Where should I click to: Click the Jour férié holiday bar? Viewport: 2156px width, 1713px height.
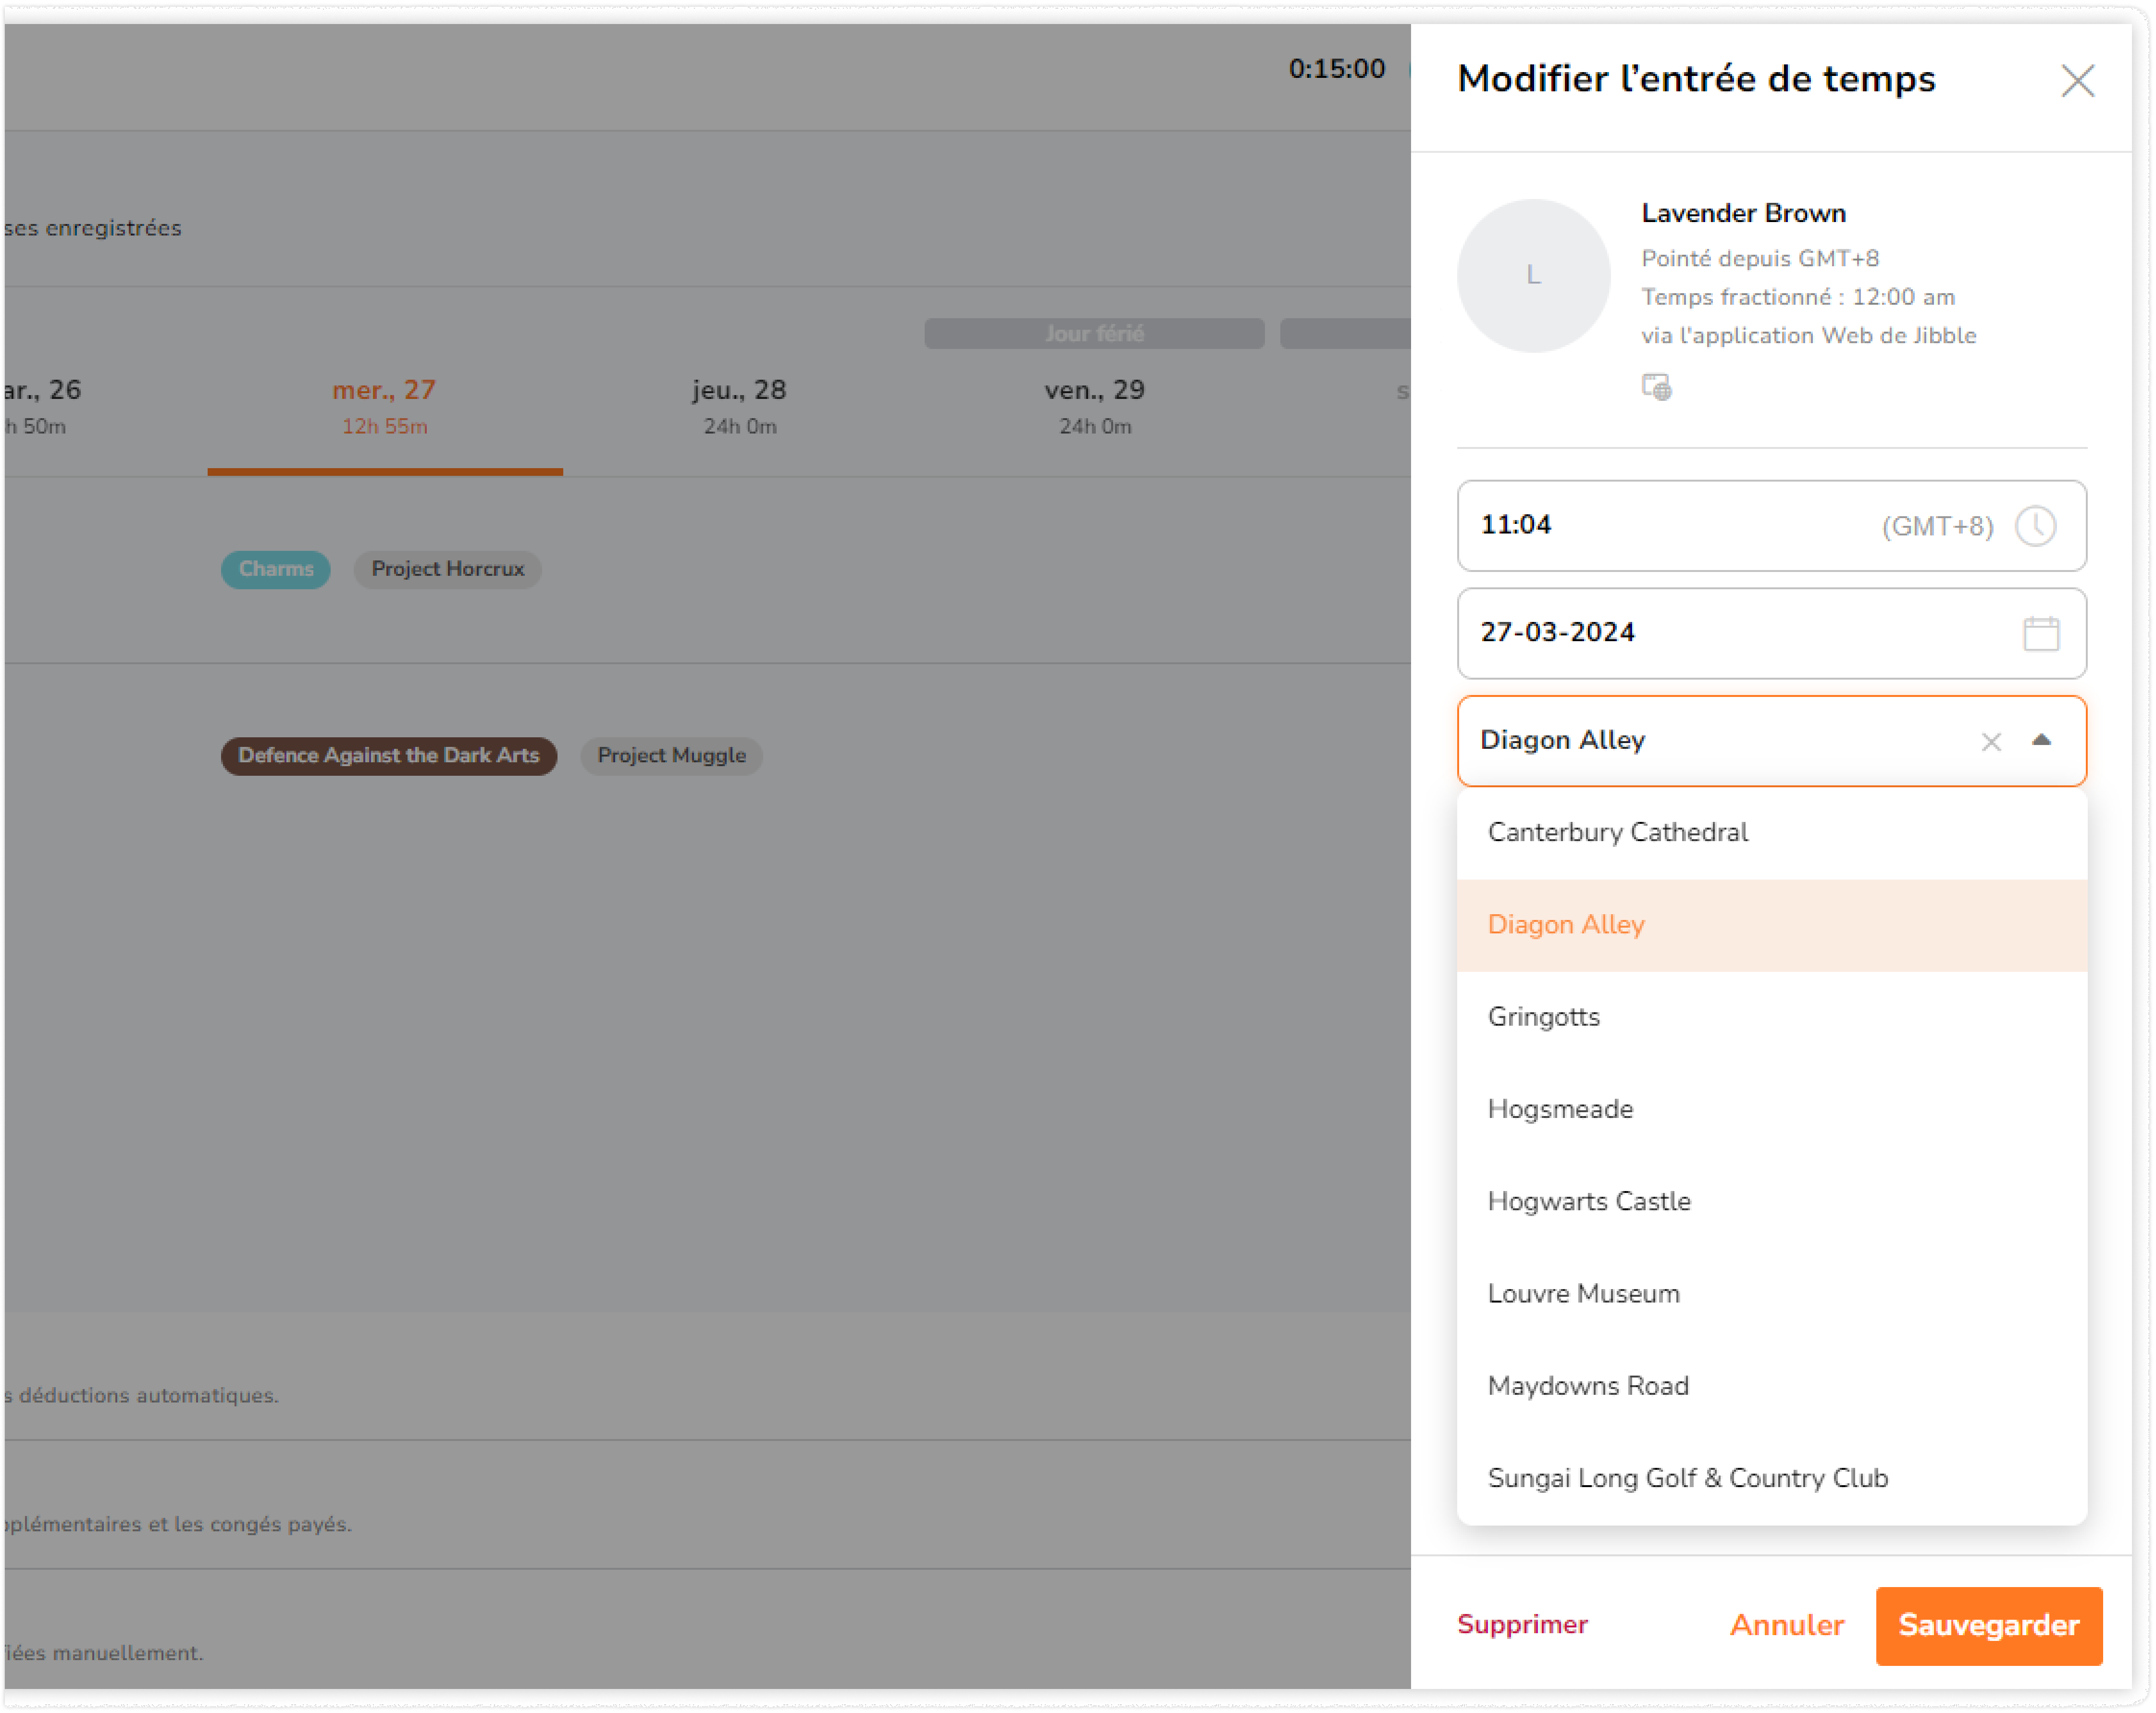click(1094, 334)
